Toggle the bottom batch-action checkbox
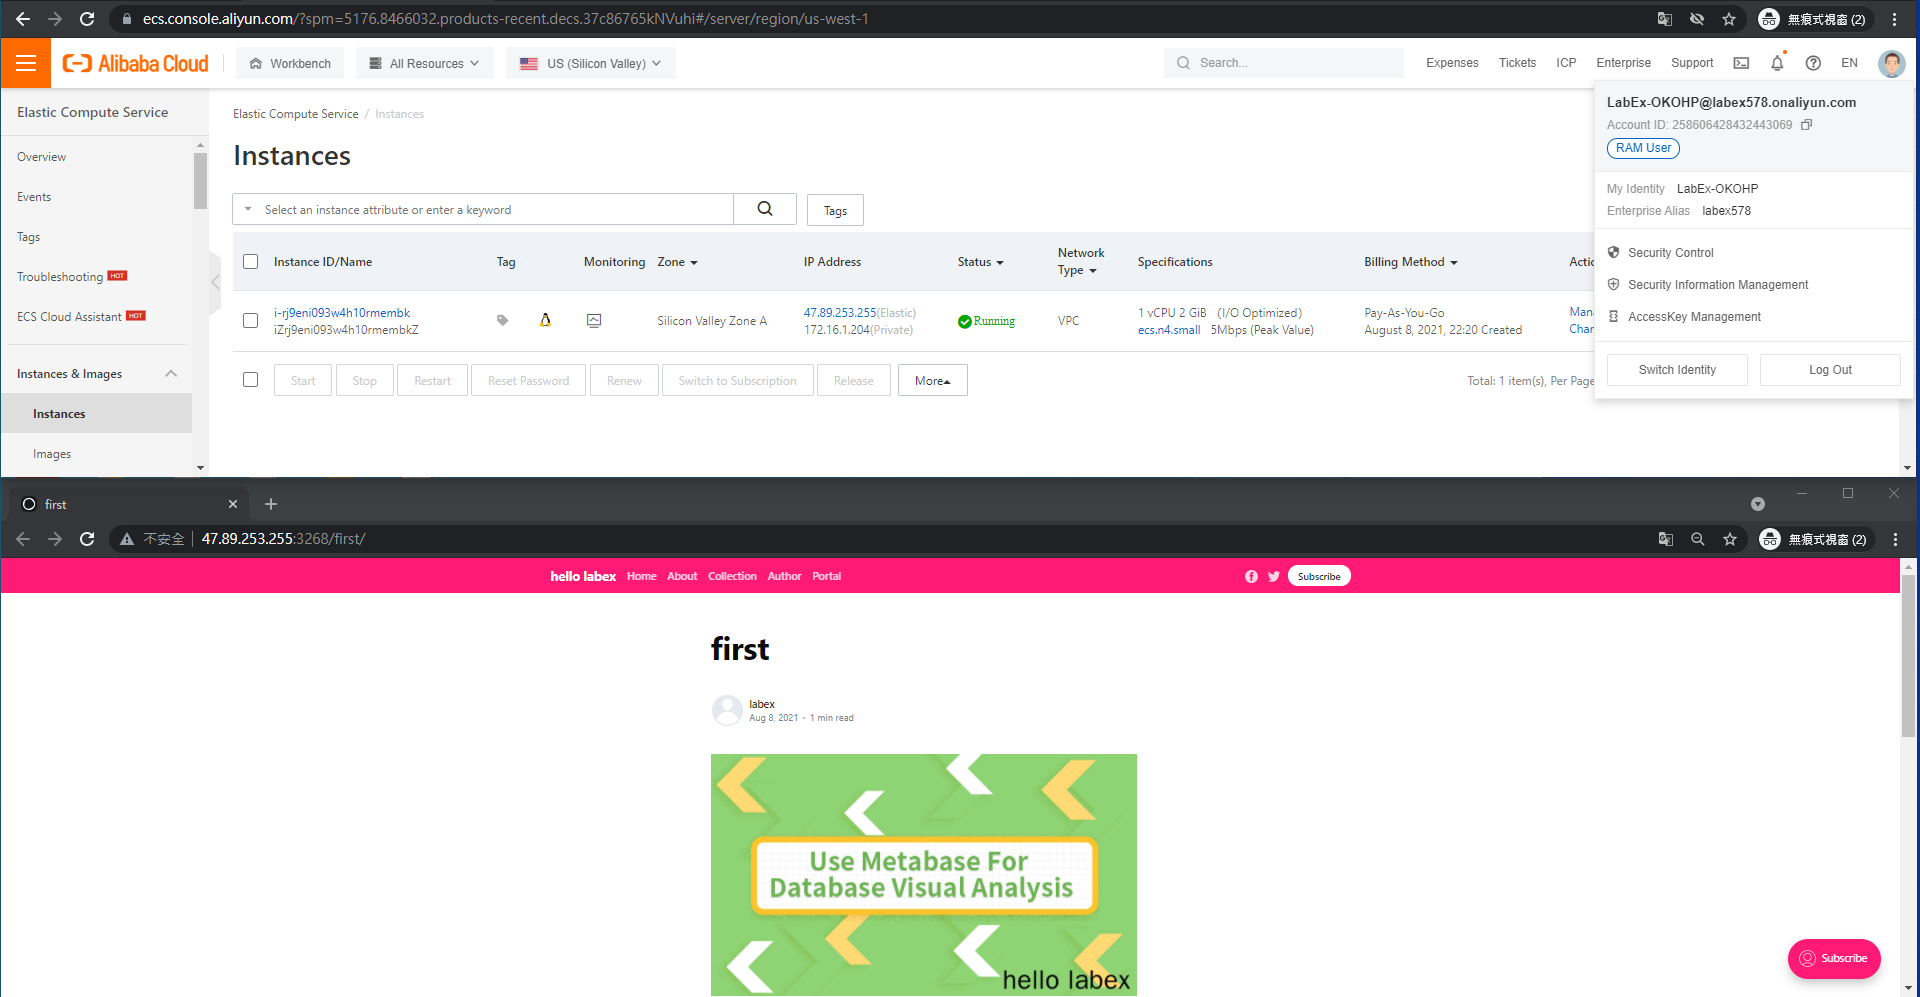This screenshot has width=1920, height=997. (251, 380)
